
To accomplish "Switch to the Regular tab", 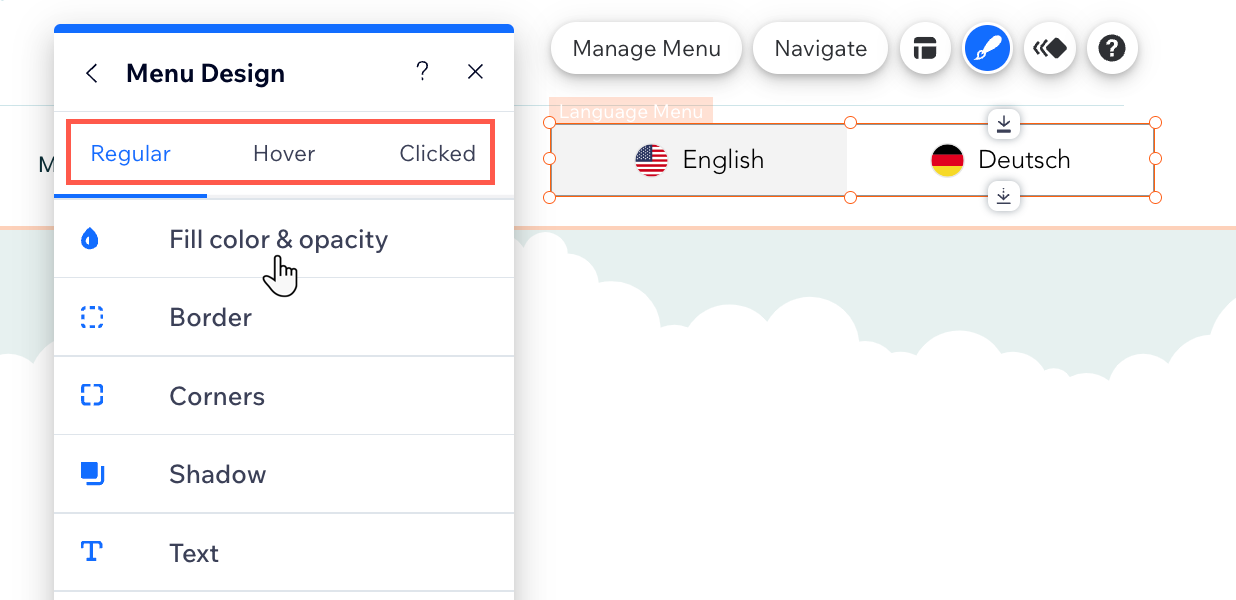I will (x=131, y=154).
